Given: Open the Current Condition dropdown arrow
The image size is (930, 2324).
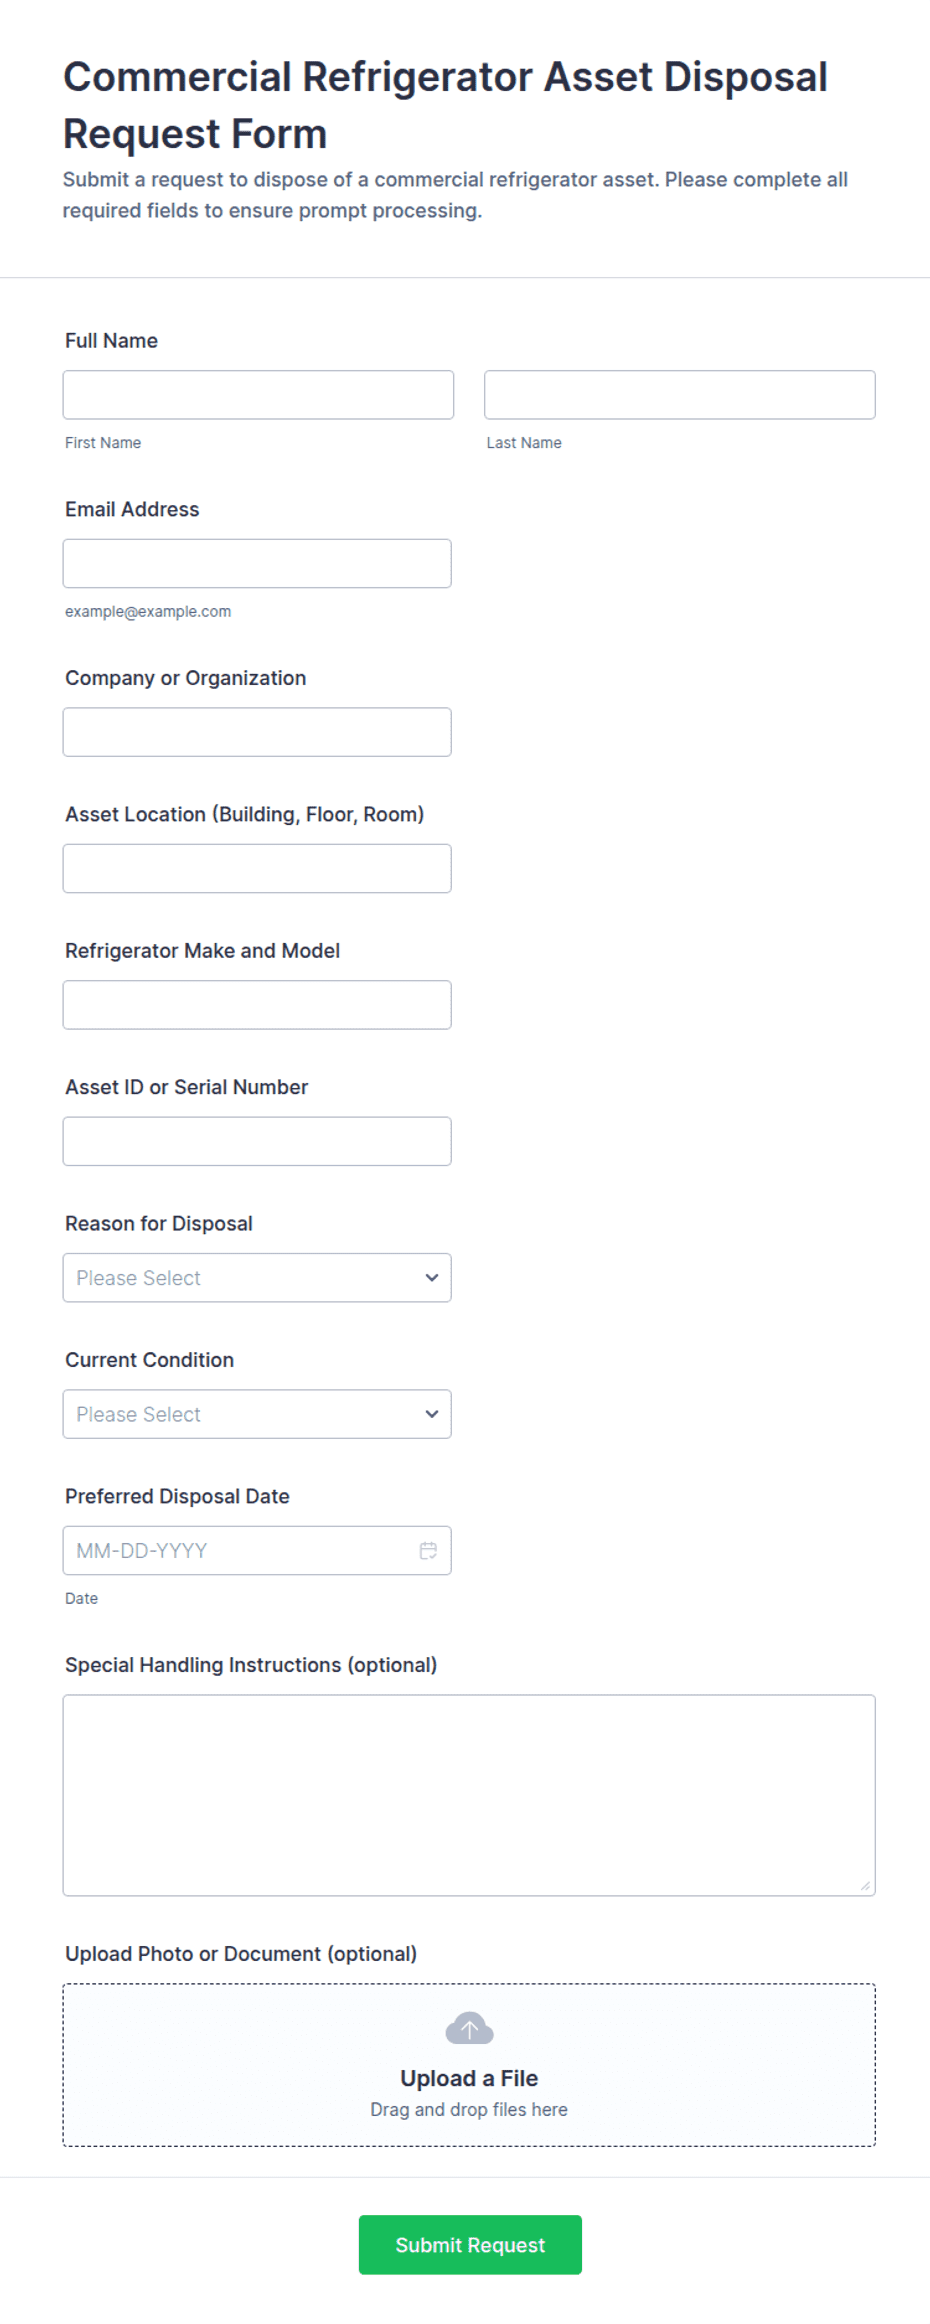Looking at the screenshot, I should click(x=432, y=1414).
